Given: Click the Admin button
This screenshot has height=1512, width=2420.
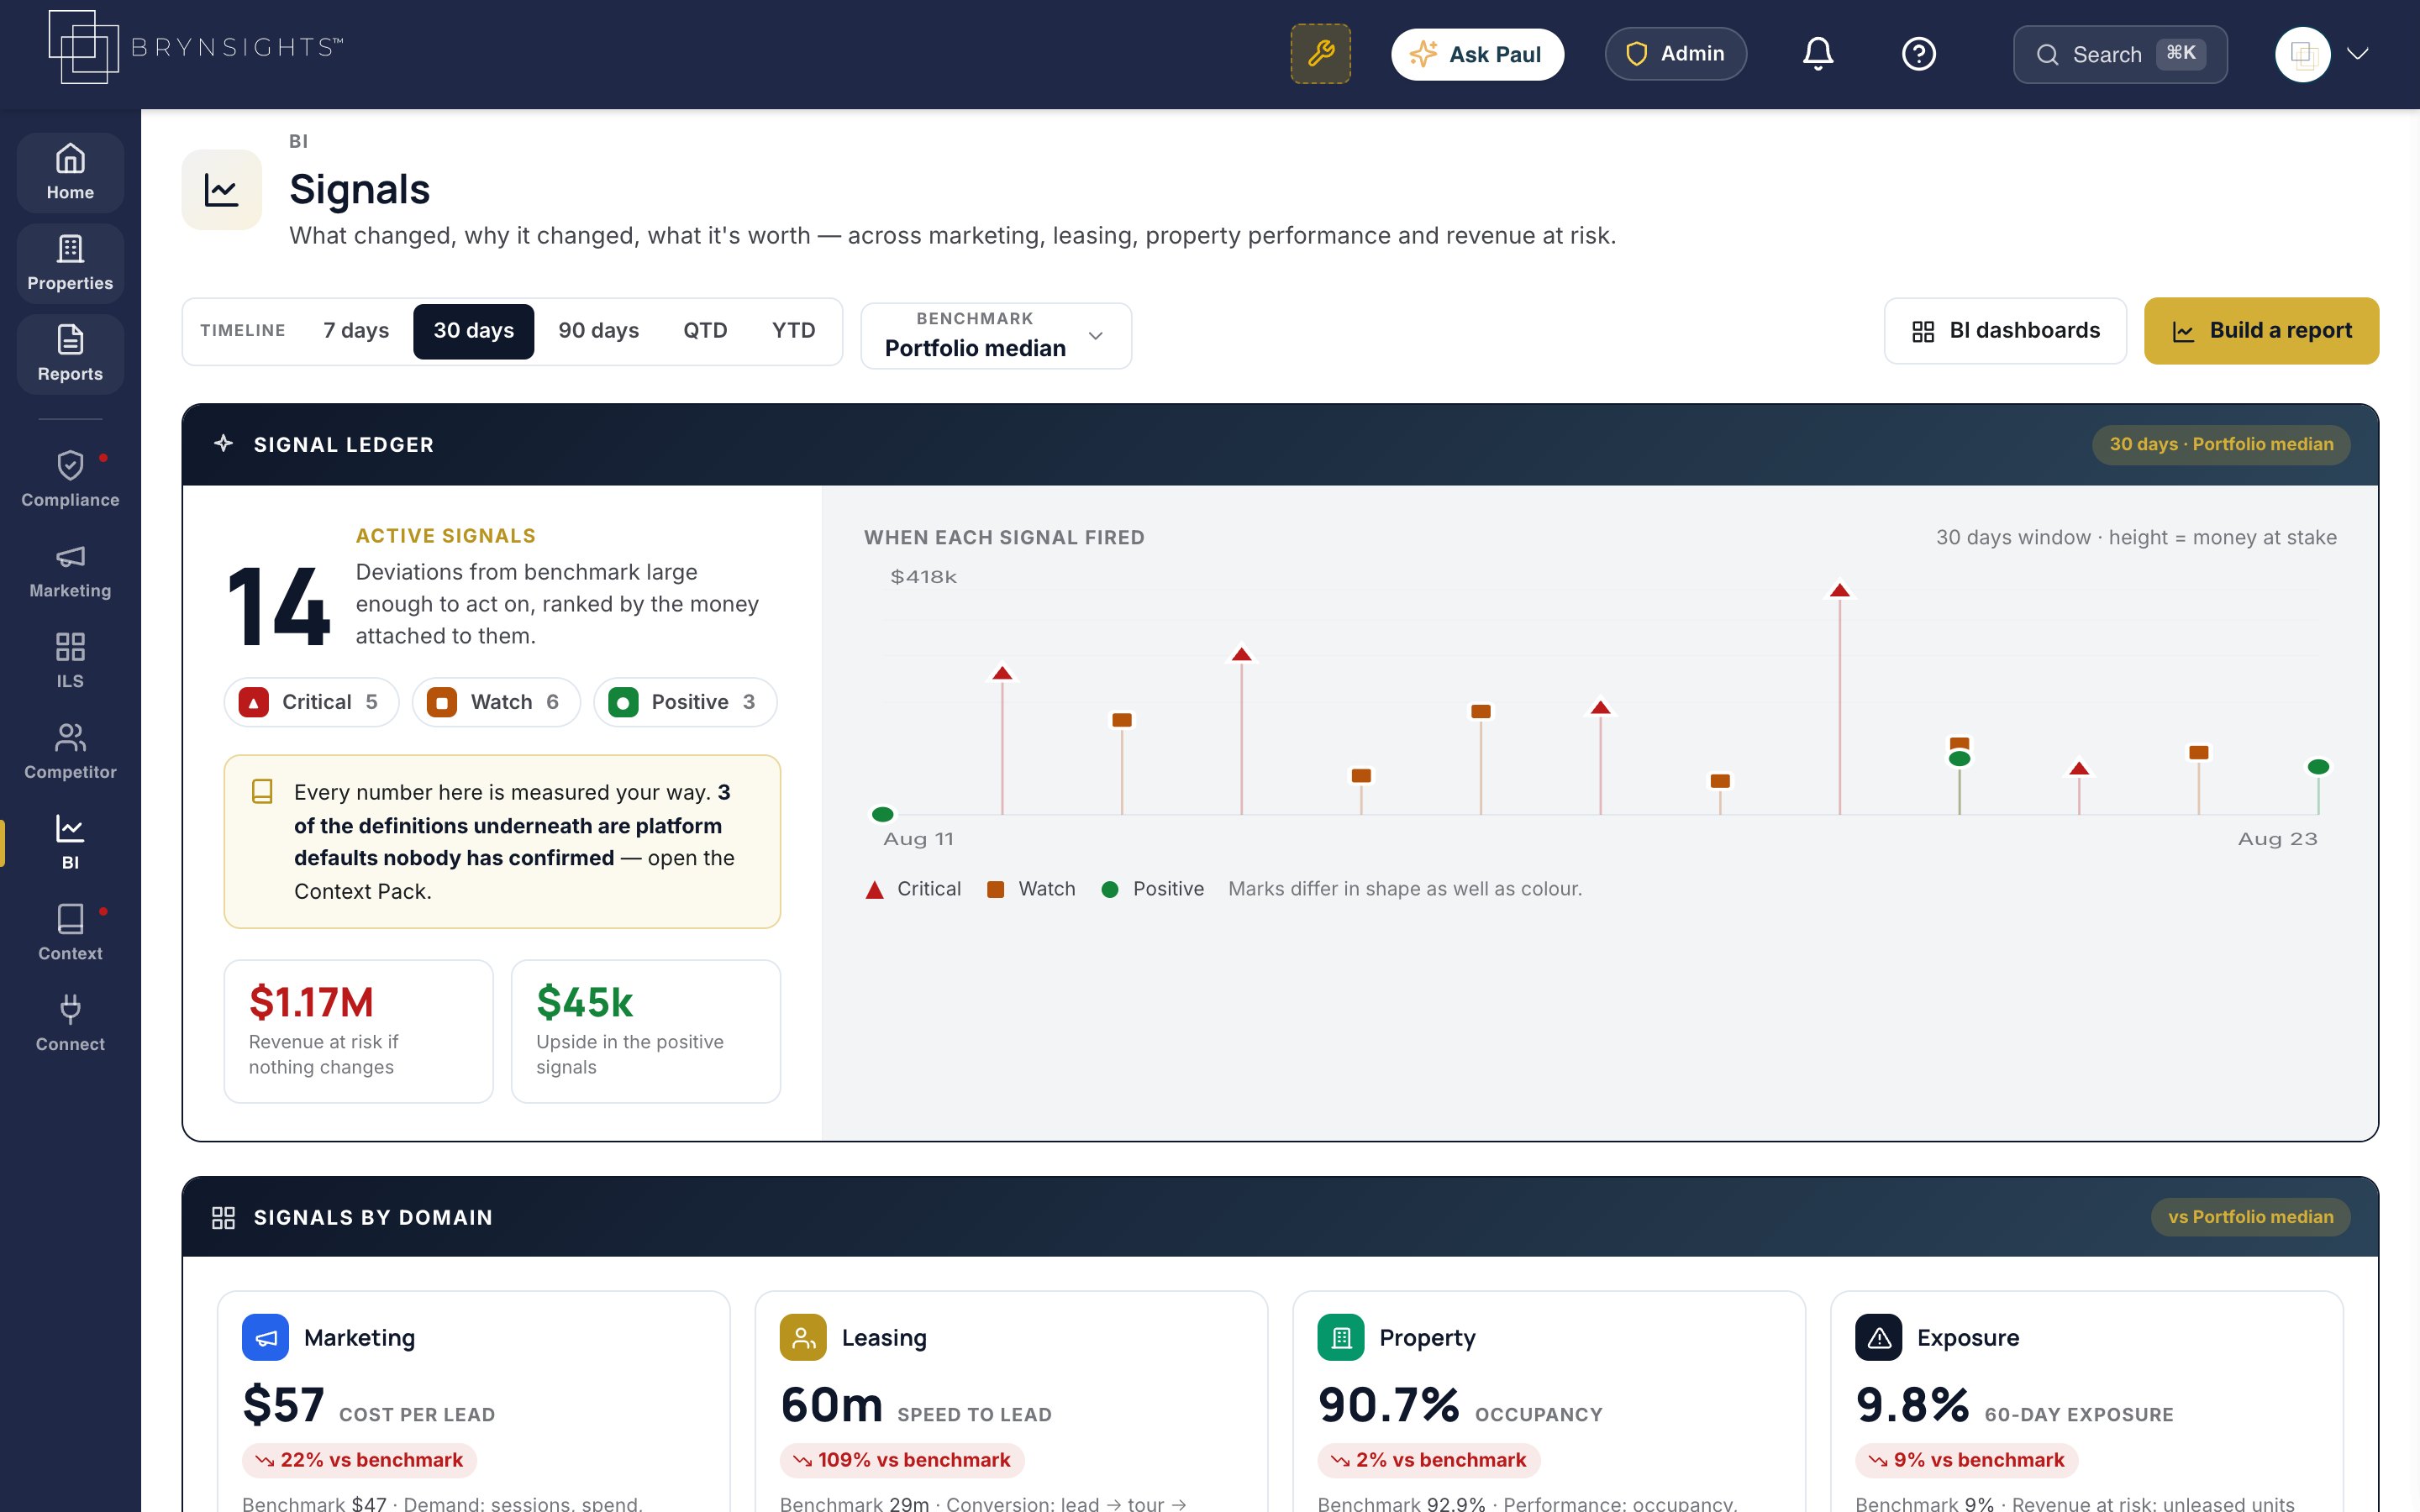Looking at the screenshot, I should tap(1675, 54).
